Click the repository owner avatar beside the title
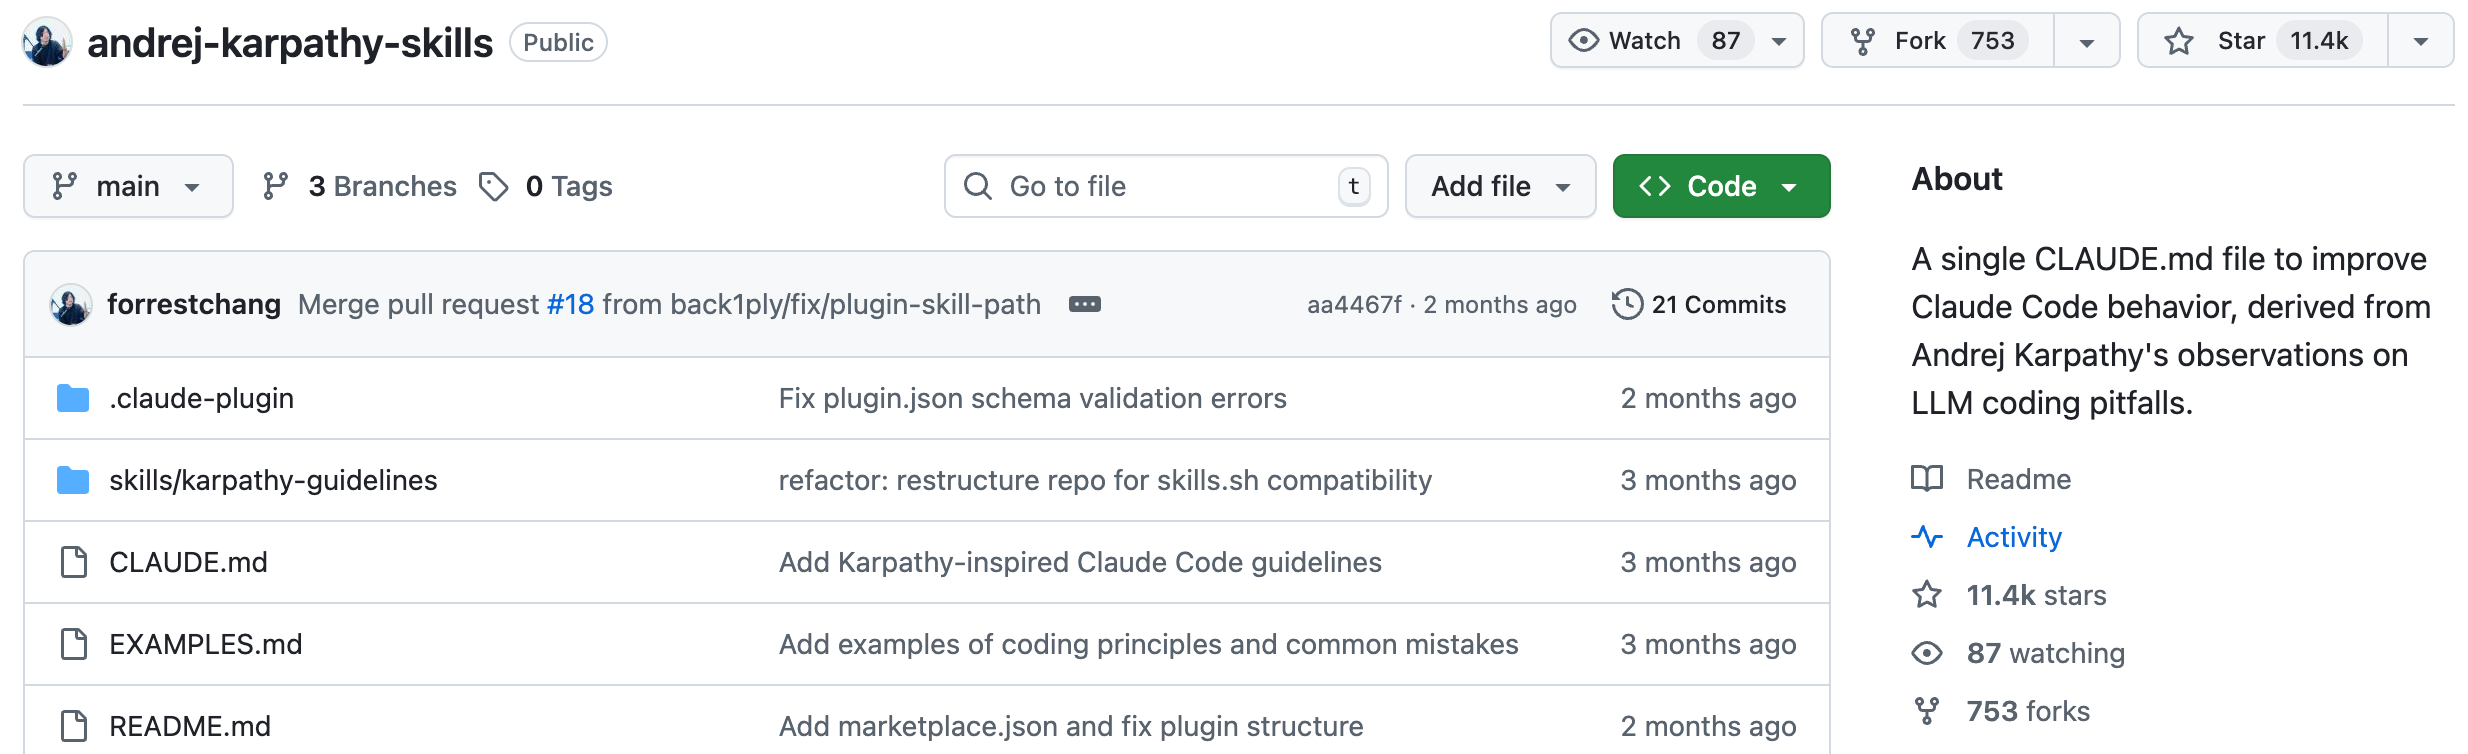This screenshot has width=2468, height=754. click(47, 42)
